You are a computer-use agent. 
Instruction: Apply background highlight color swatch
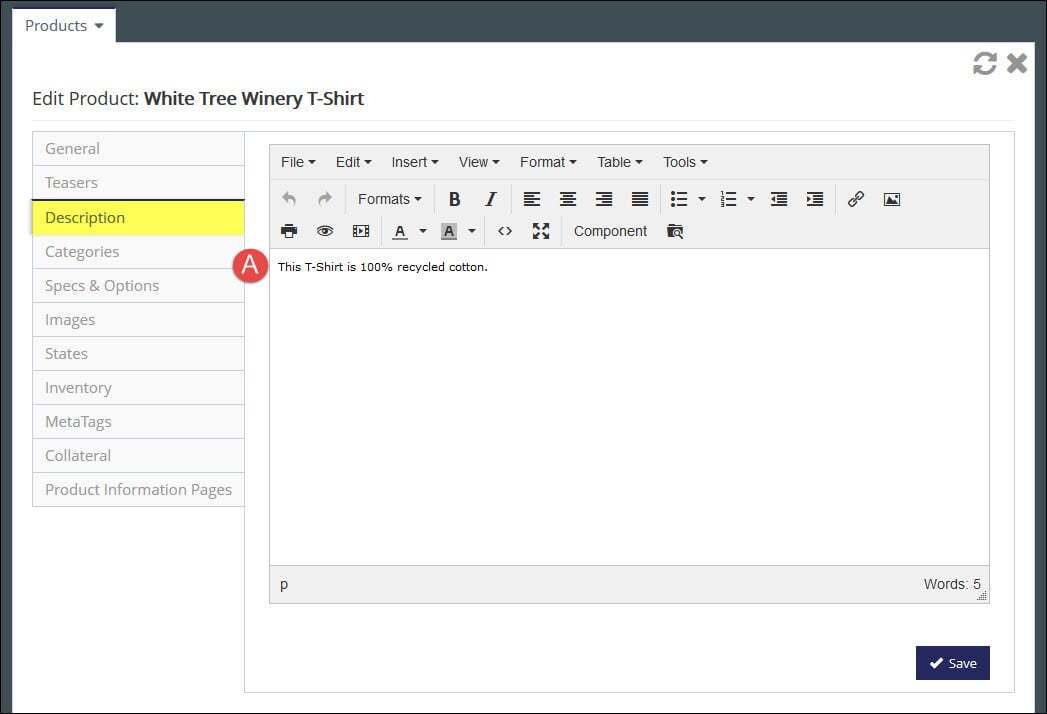449,231
